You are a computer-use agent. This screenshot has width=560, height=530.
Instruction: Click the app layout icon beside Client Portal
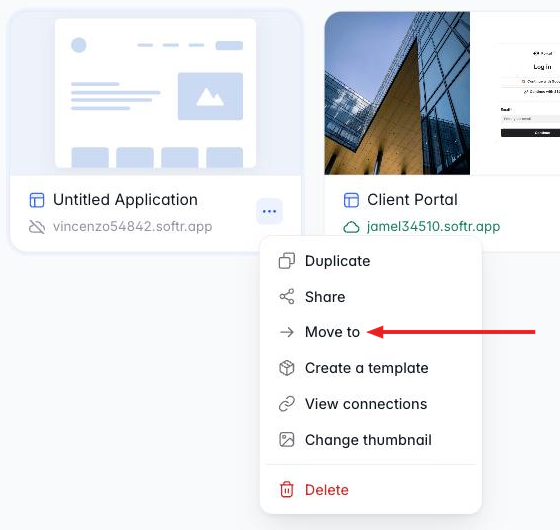tap(351, 200)
